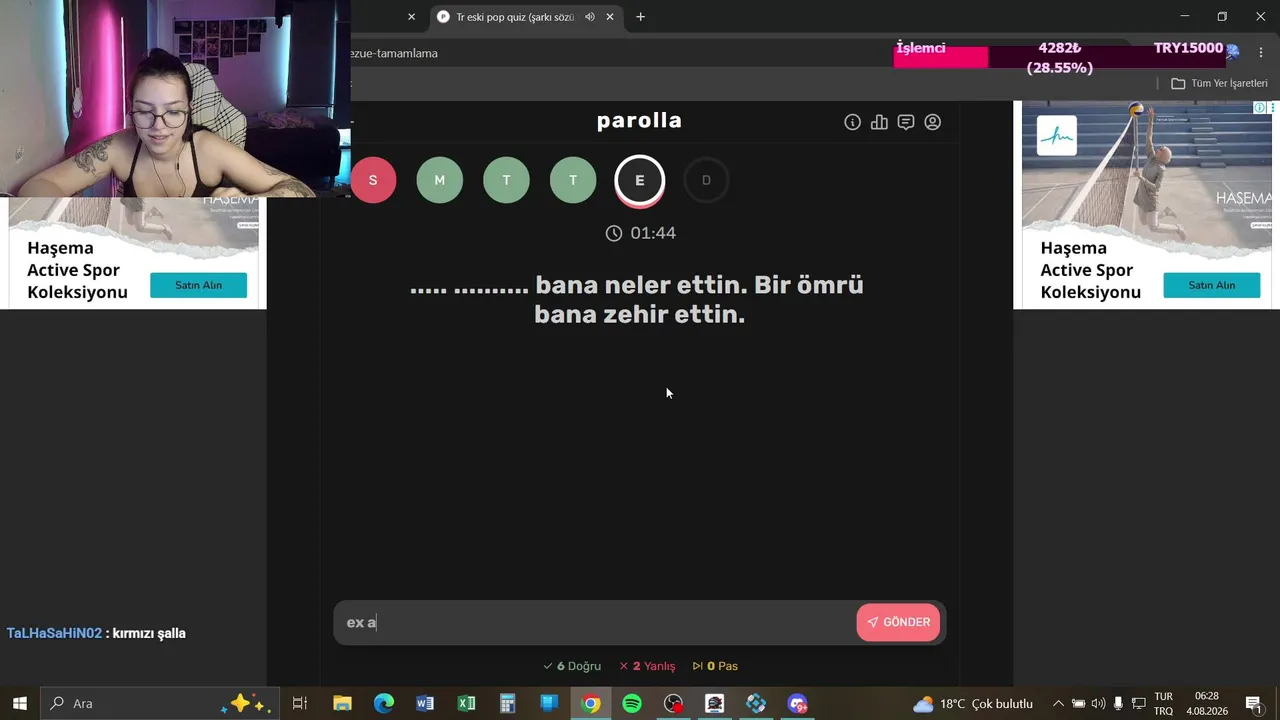Click the Windows taskbar search box
This screenshot has height=720, width=1280.
(160, 704)
